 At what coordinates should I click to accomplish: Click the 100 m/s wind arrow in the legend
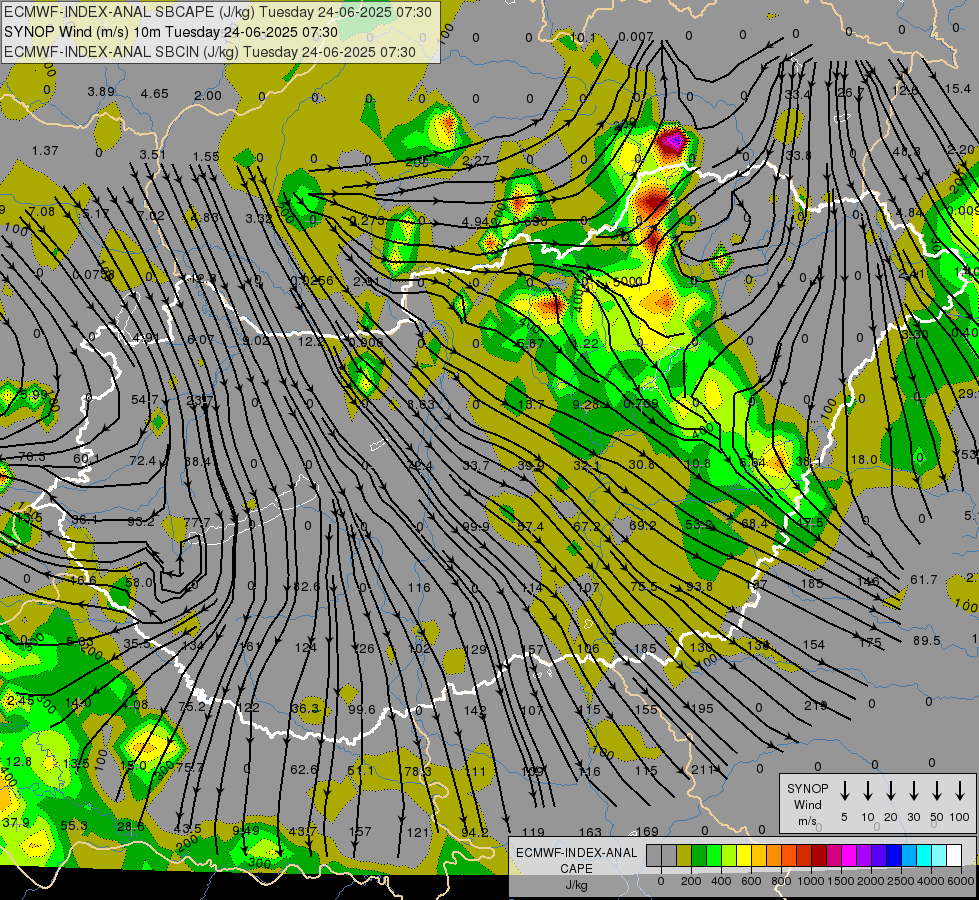[x=960, y=791]
